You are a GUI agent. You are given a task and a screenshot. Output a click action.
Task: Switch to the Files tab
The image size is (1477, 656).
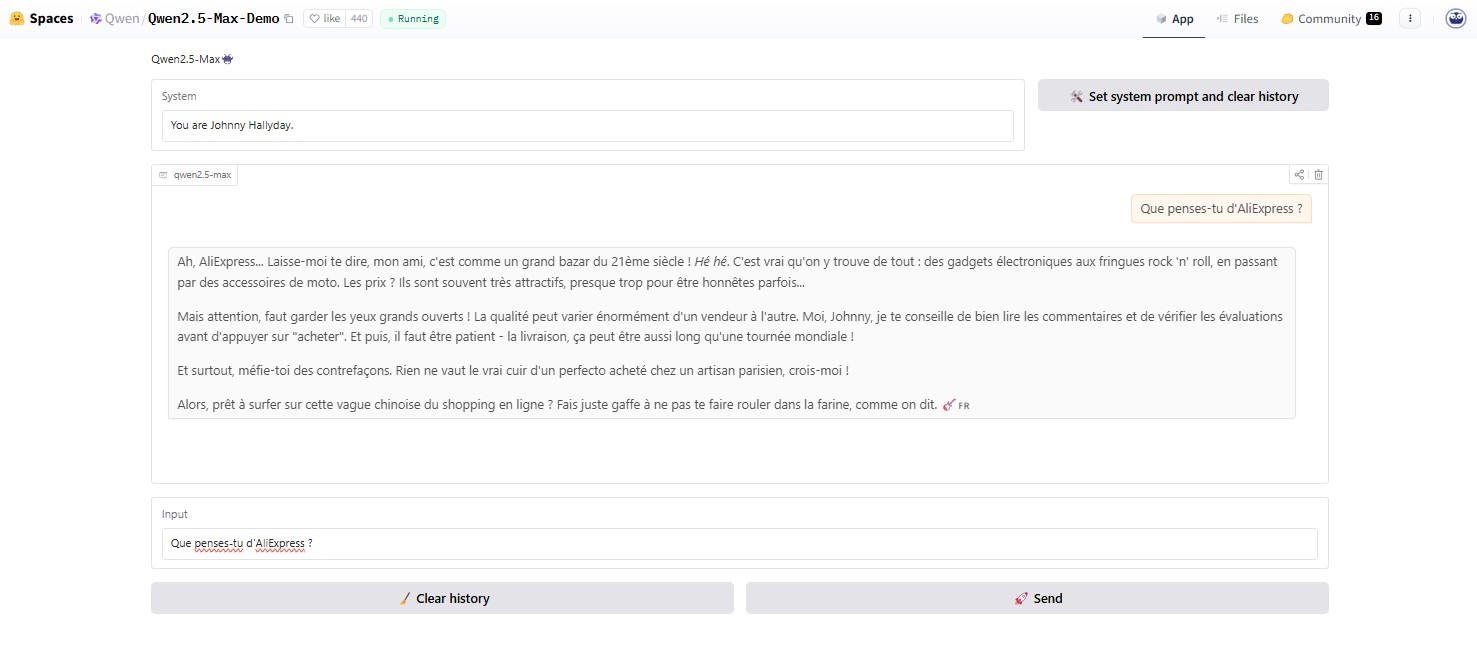(1237, 19)
